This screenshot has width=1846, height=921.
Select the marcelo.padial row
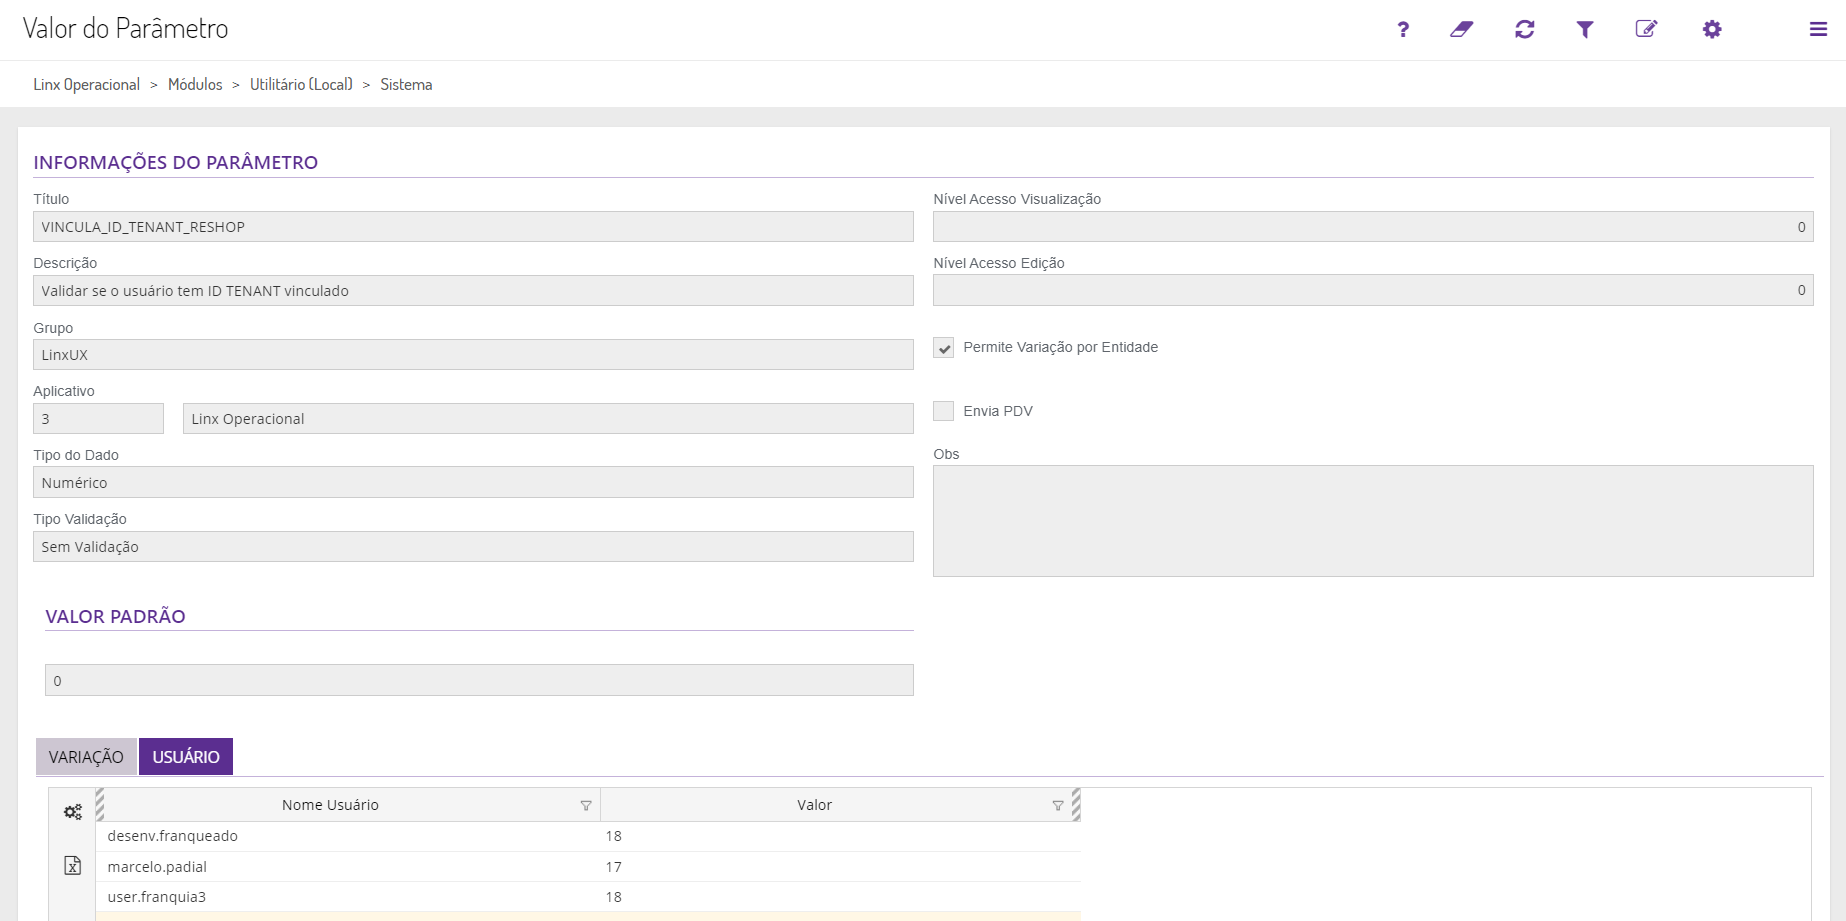157,867
